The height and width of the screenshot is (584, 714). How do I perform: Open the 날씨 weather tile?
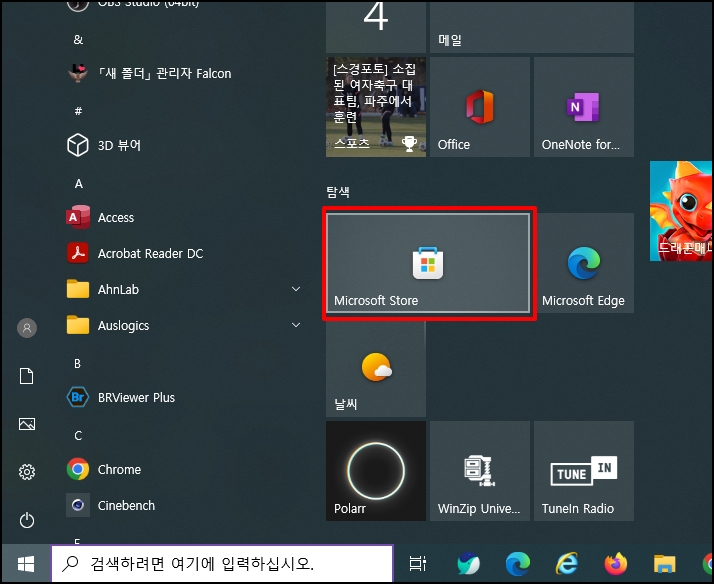(376, 367)
